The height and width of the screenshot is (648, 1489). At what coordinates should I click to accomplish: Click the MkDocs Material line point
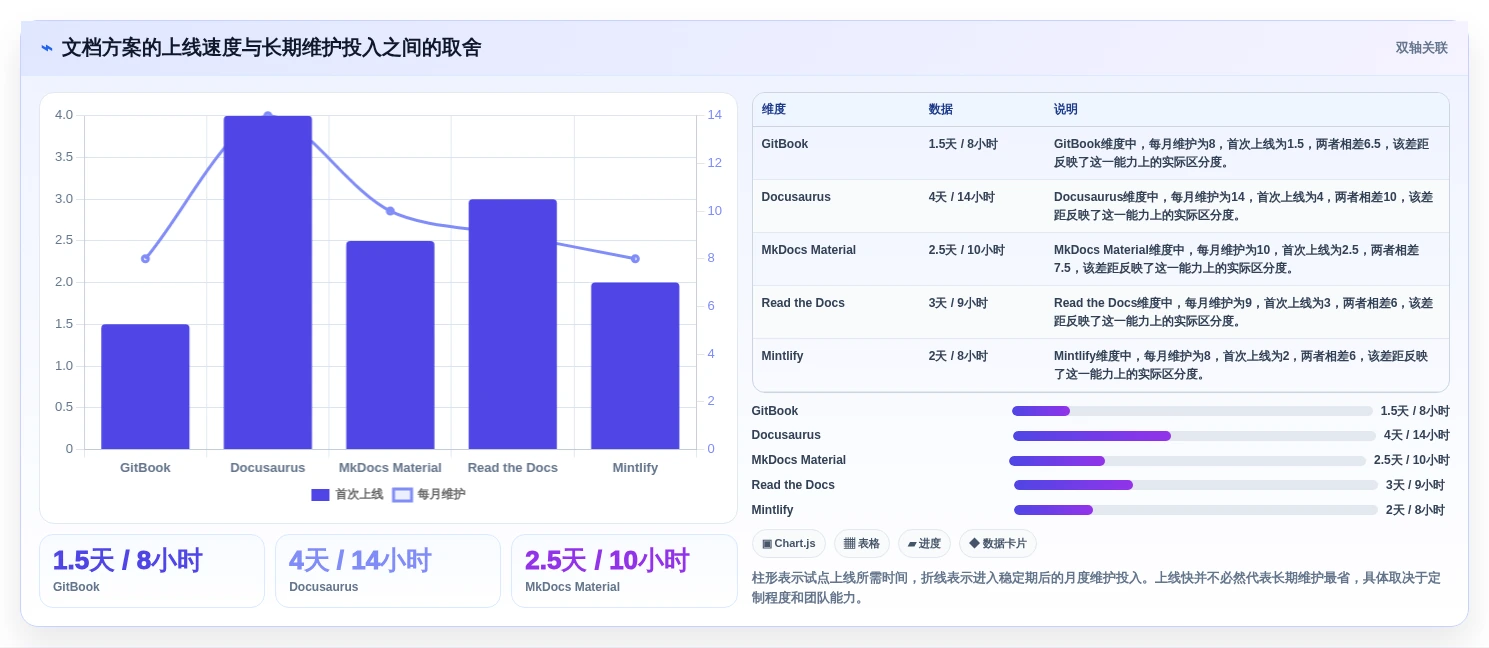pos(390,211)
